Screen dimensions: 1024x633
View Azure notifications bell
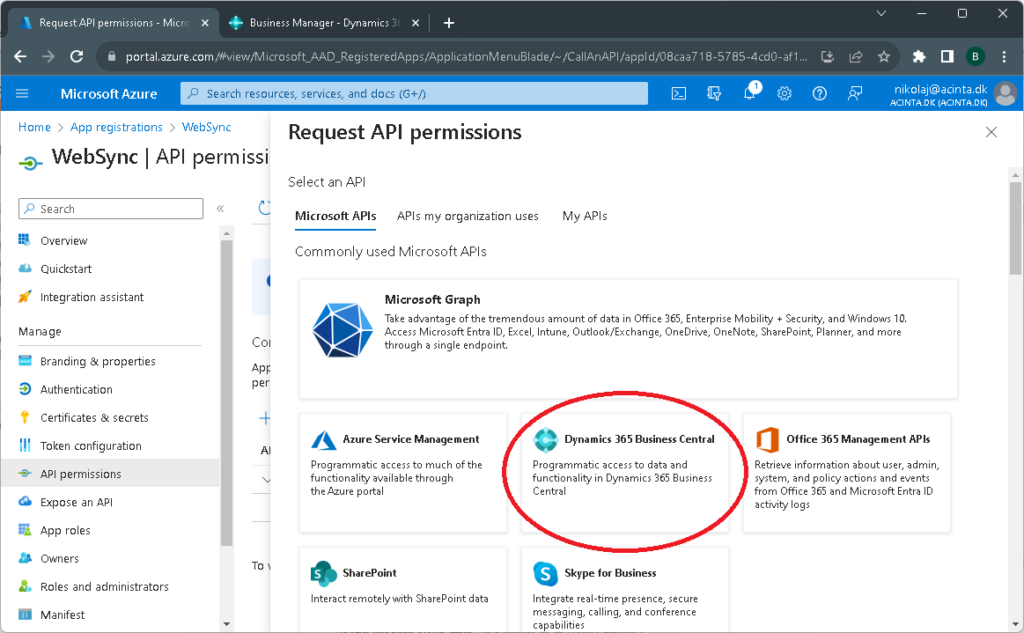[749, 93]
